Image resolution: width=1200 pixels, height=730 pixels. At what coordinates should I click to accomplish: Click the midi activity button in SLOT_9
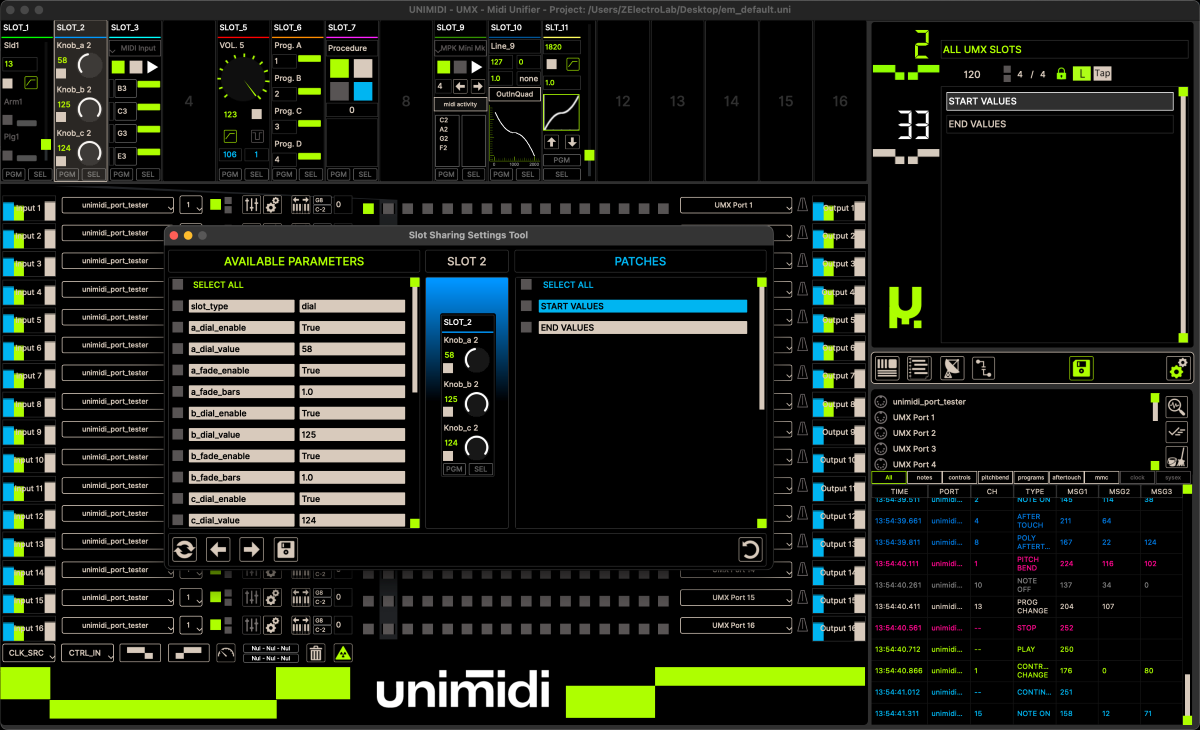click(x=459, y=104)
